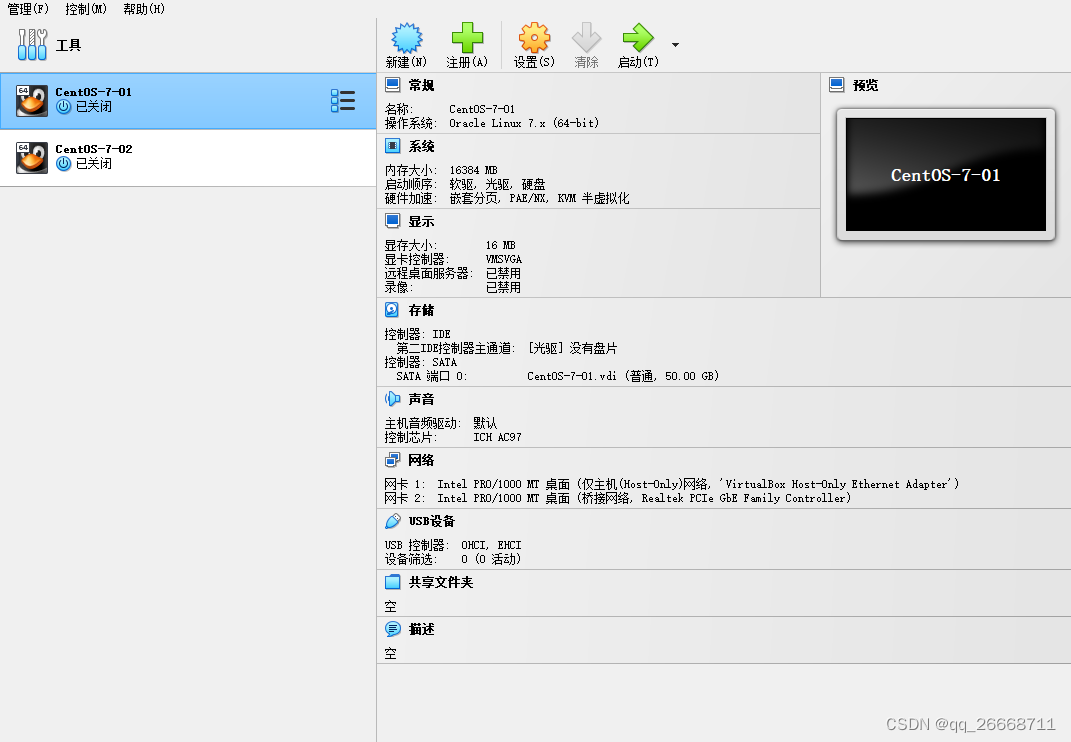Start the VM with the green arrow

639,38
